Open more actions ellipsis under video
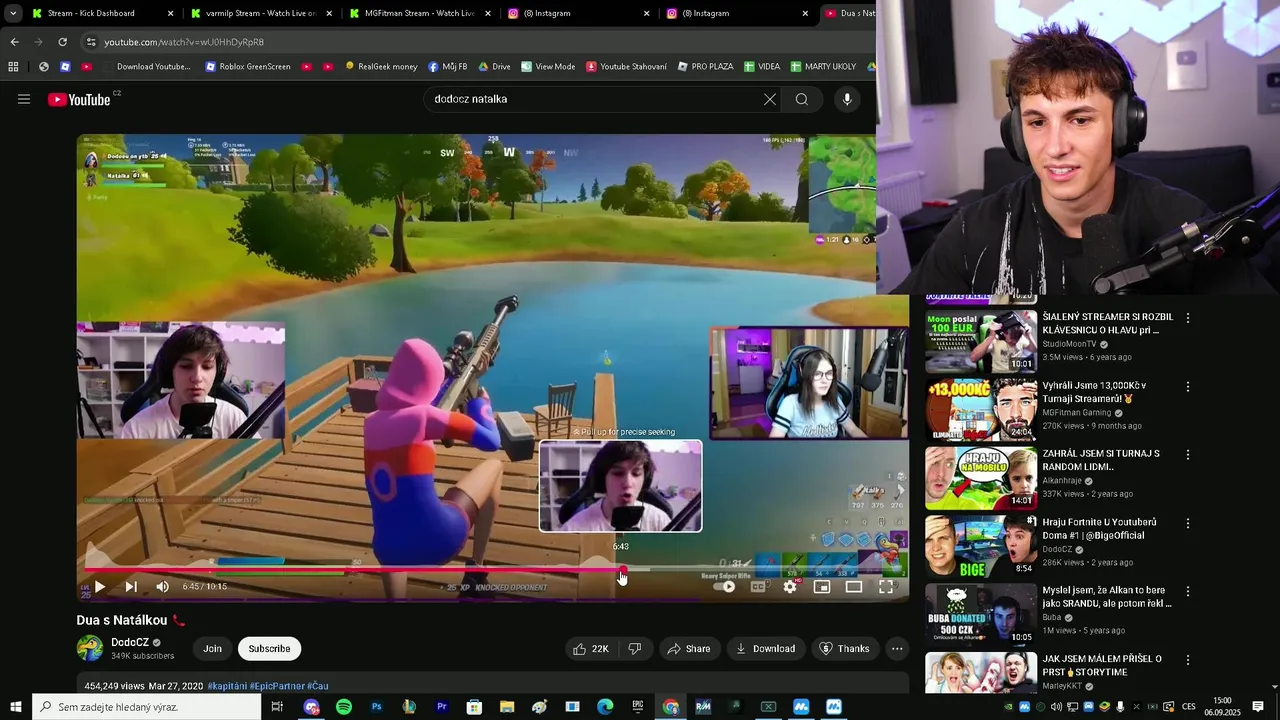The width and height of the screenshot is (1280, 720). coord(897,649)
